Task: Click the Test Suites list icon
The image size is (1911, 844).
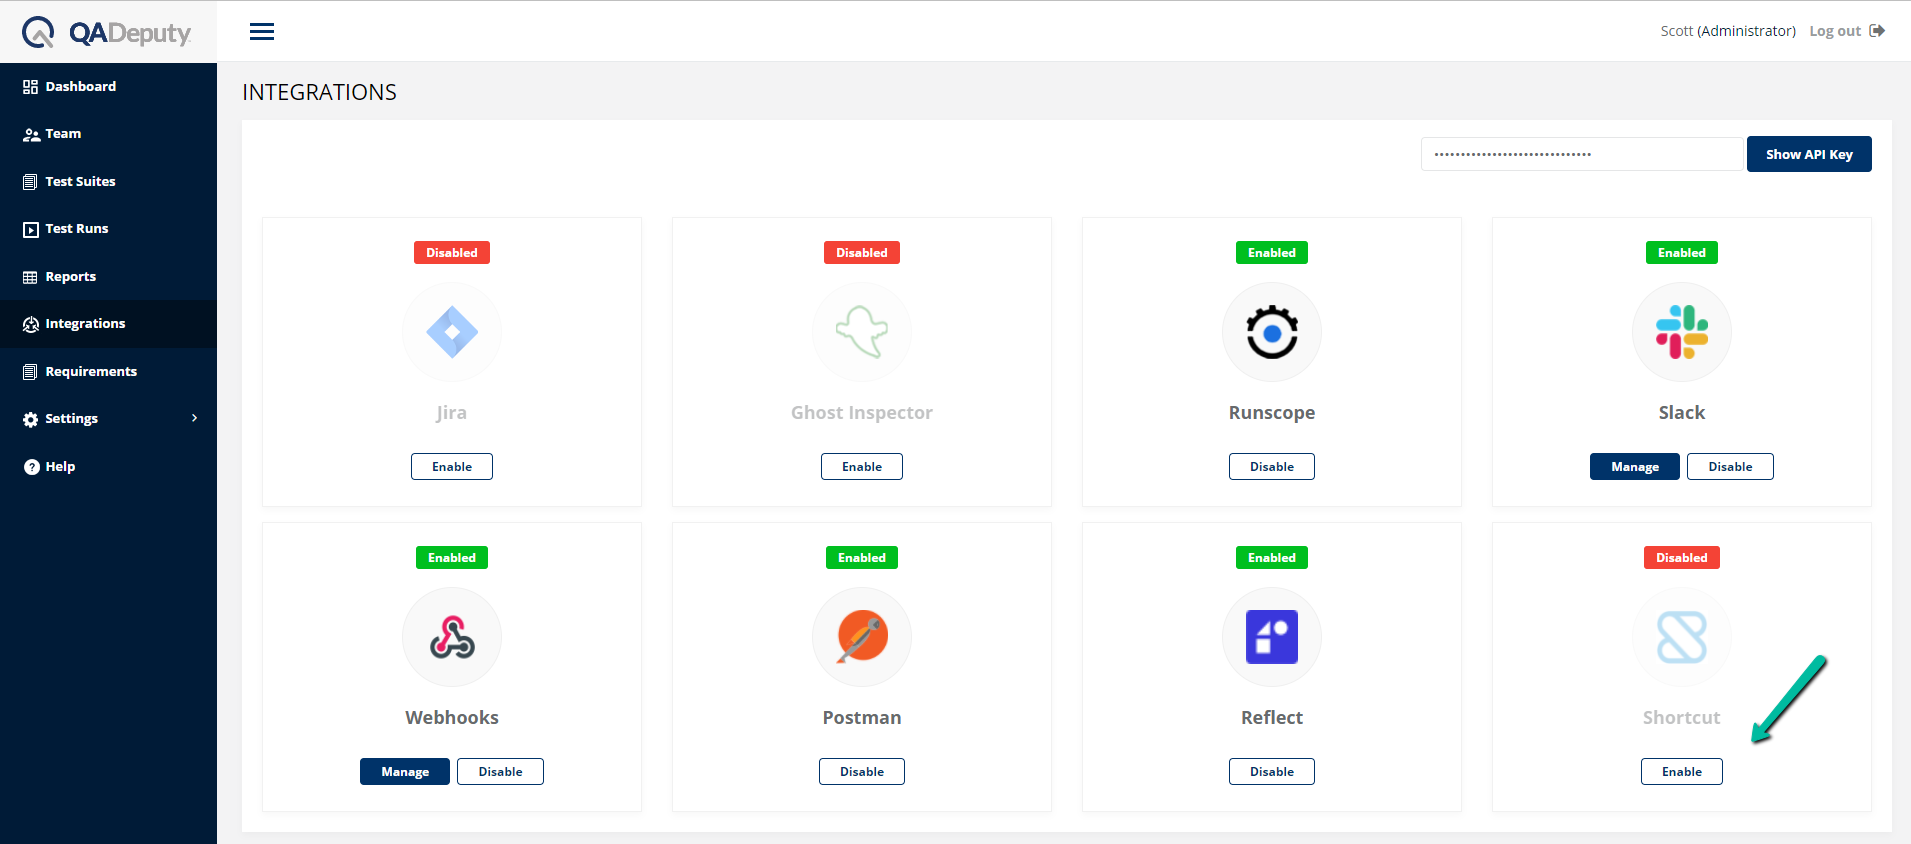Action: click(31, 182)
